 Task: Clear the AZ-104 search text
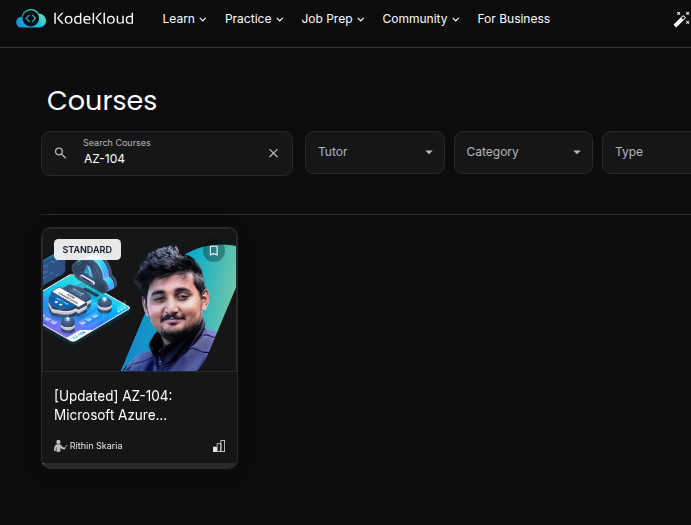273,153
